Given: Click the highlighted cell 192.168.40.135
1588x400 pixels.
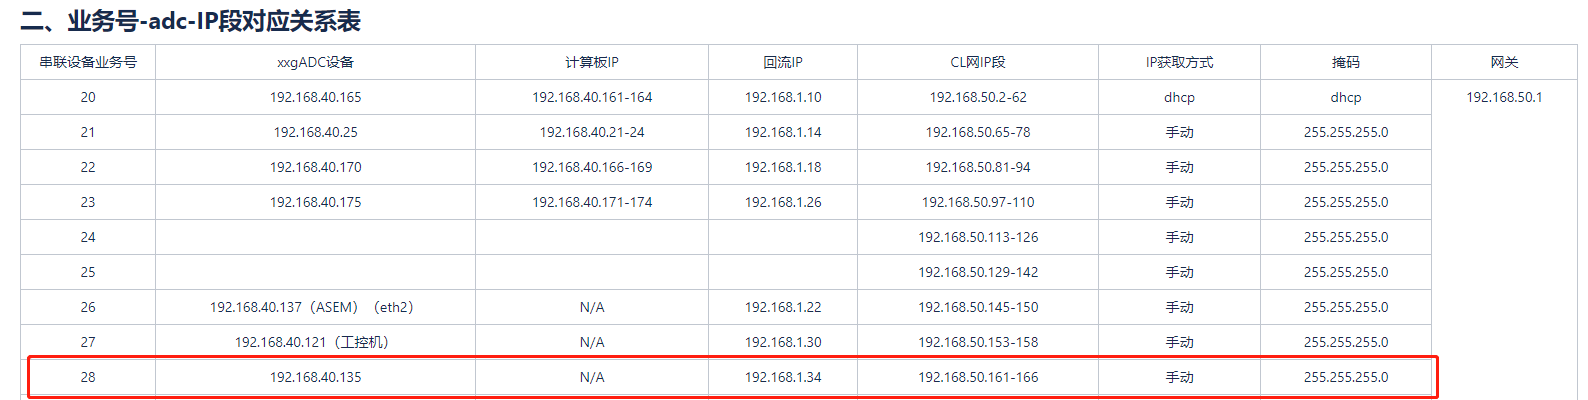Looking at the screenshot, I should click(315, 377).
